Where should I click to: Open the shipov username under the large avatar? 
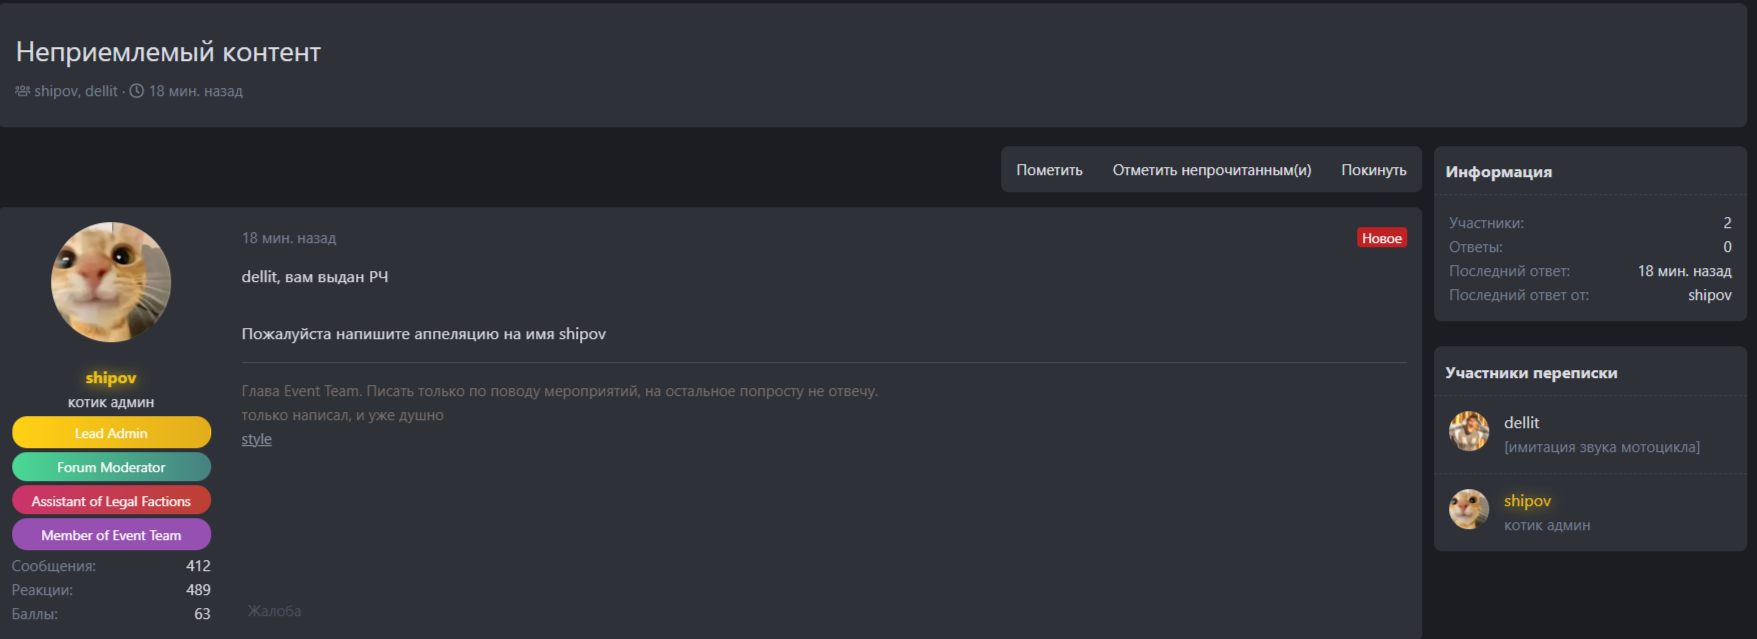(111, 378)
